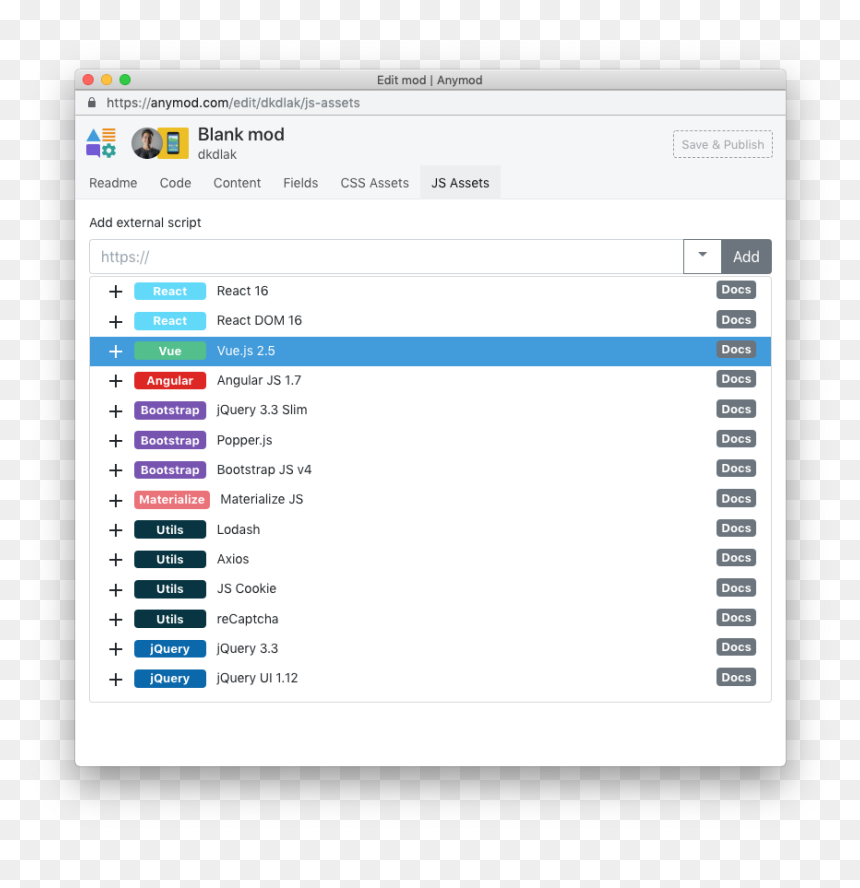
Task: Click the dkdlak username text
Action: pyautogui.click(x=217, y=155)
